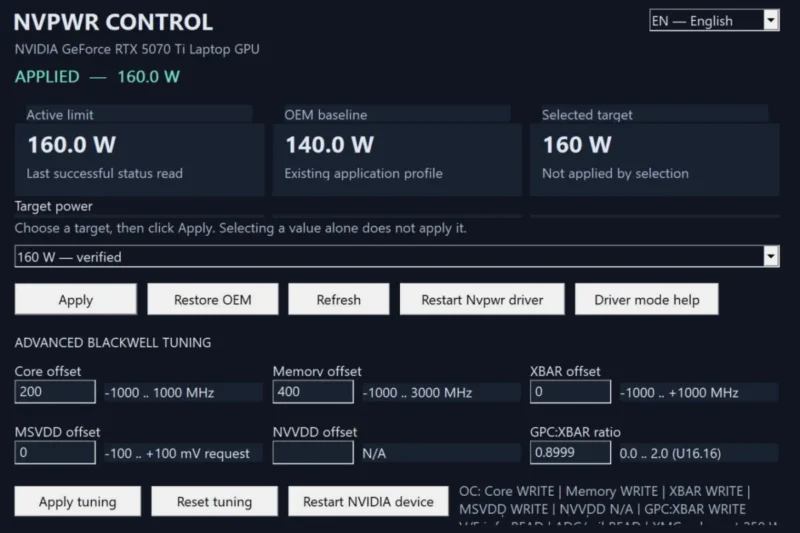The height and width of the screenshot is (533, 800).
Task: Click Restart Nvpwr driver
Action: [482, 299]
